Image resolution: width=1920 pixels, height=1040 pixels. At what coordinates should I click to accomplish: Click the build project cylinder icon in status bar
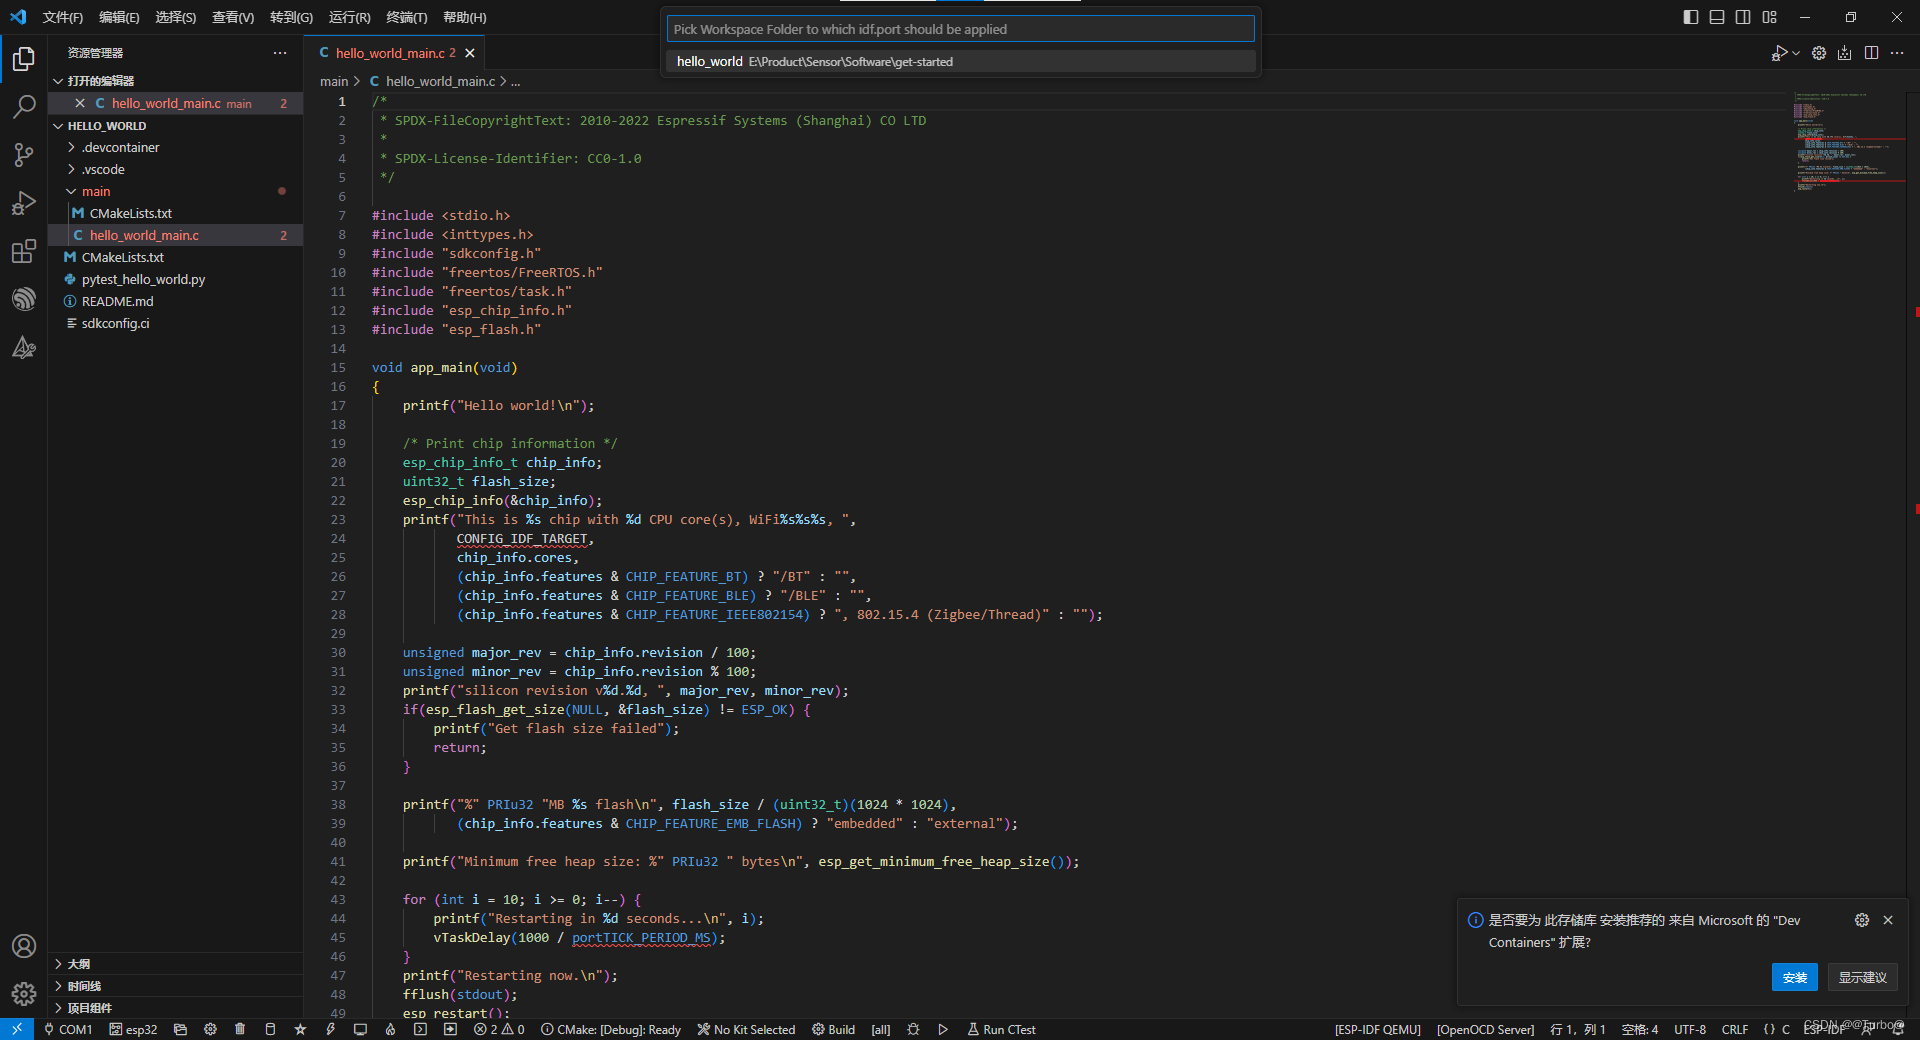pyautogui.click(x=270, y=1029)
